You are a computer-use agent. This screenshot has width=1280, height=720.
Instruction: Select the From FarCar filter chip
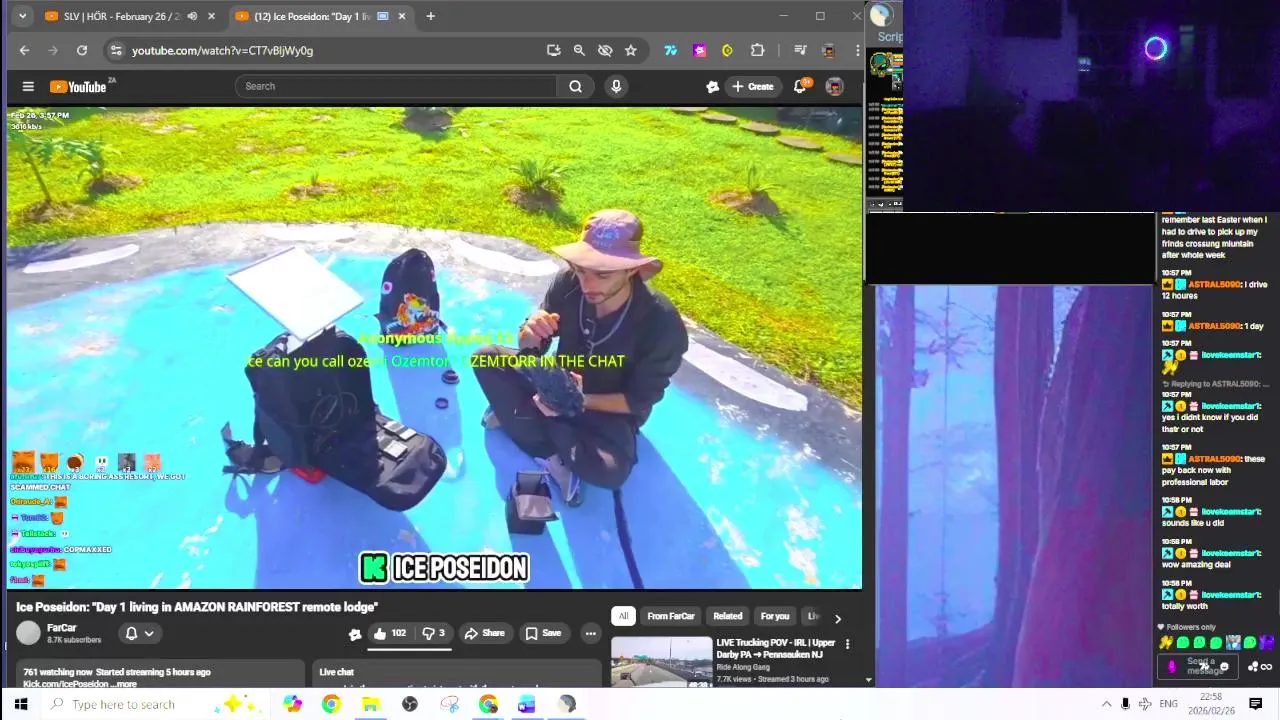click(670, 616)
